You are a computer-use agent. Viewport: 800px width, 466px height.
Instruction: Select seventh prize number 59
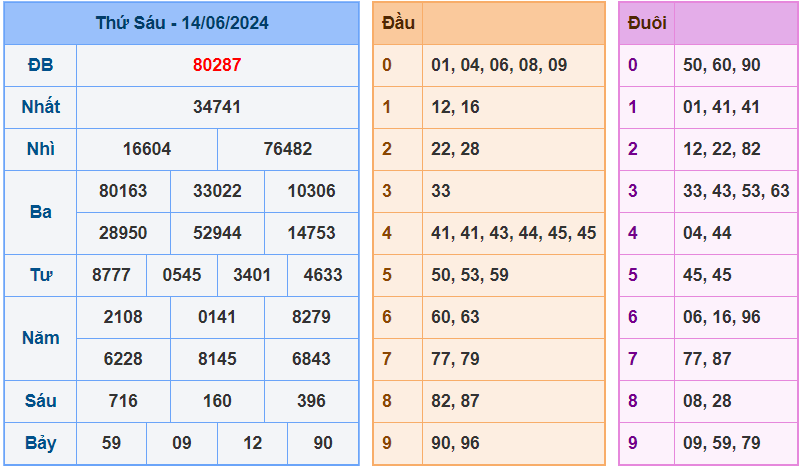111,443
